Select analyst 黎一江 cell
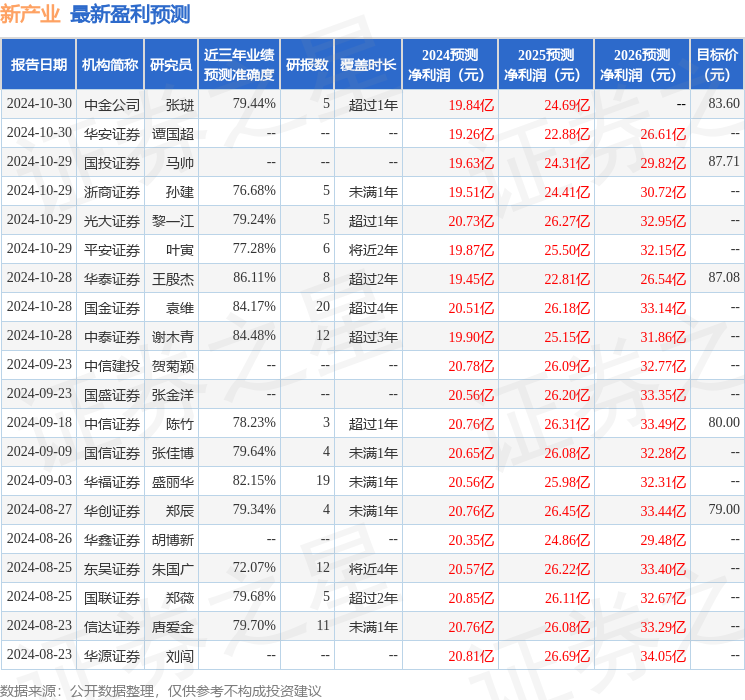The height and width of the screenshot is (700, 745). [x=173, y=221]
